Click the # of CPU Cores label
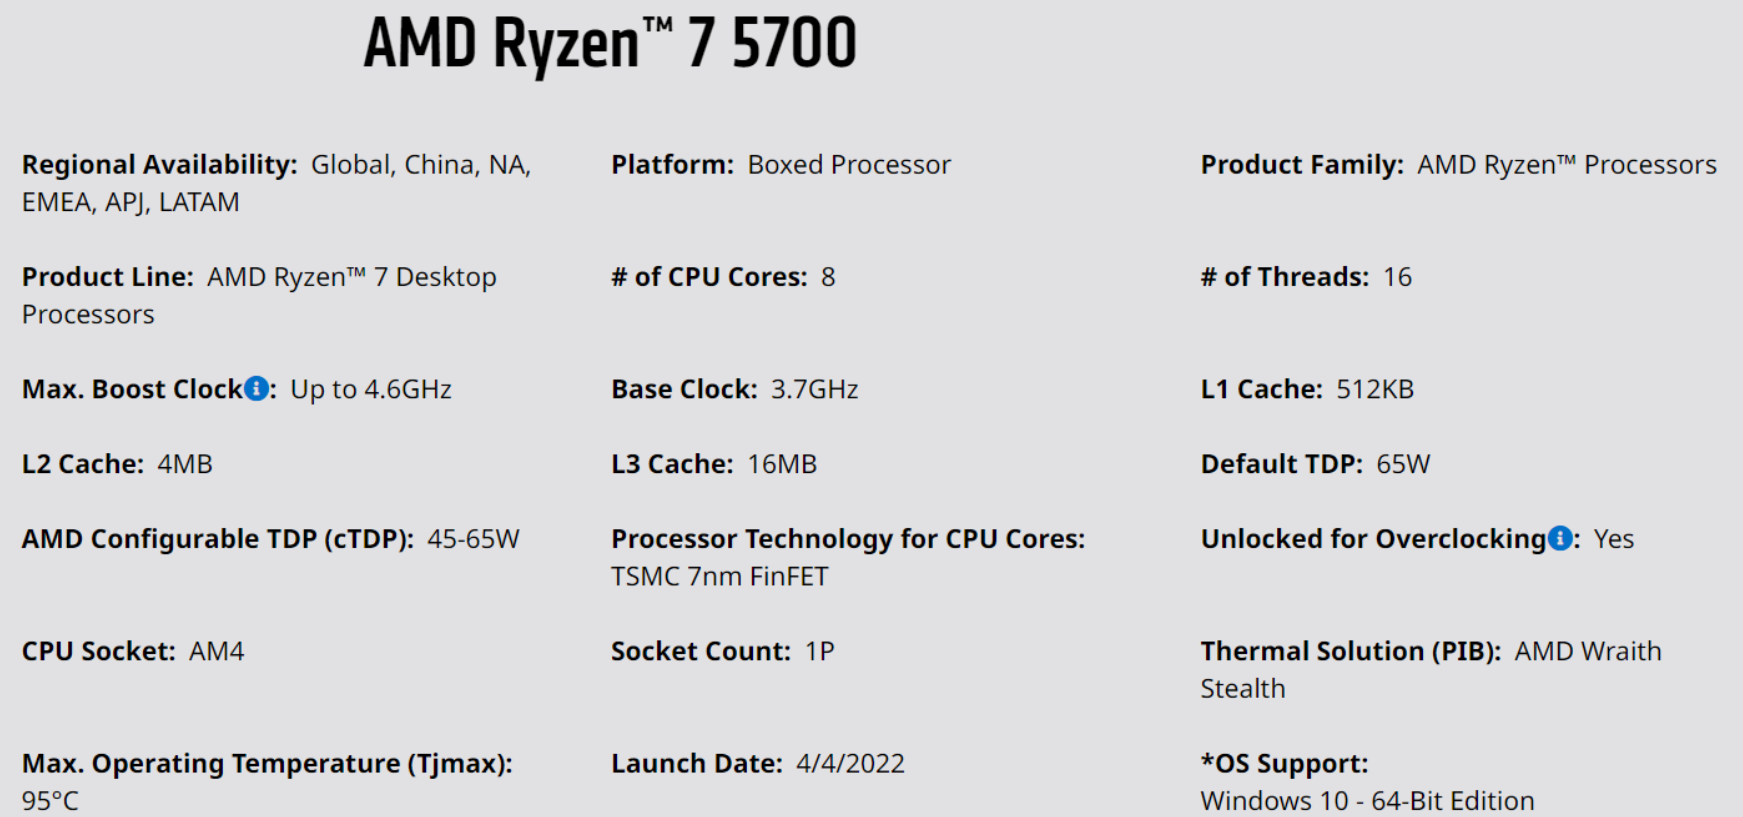 [x=708, y=277]
